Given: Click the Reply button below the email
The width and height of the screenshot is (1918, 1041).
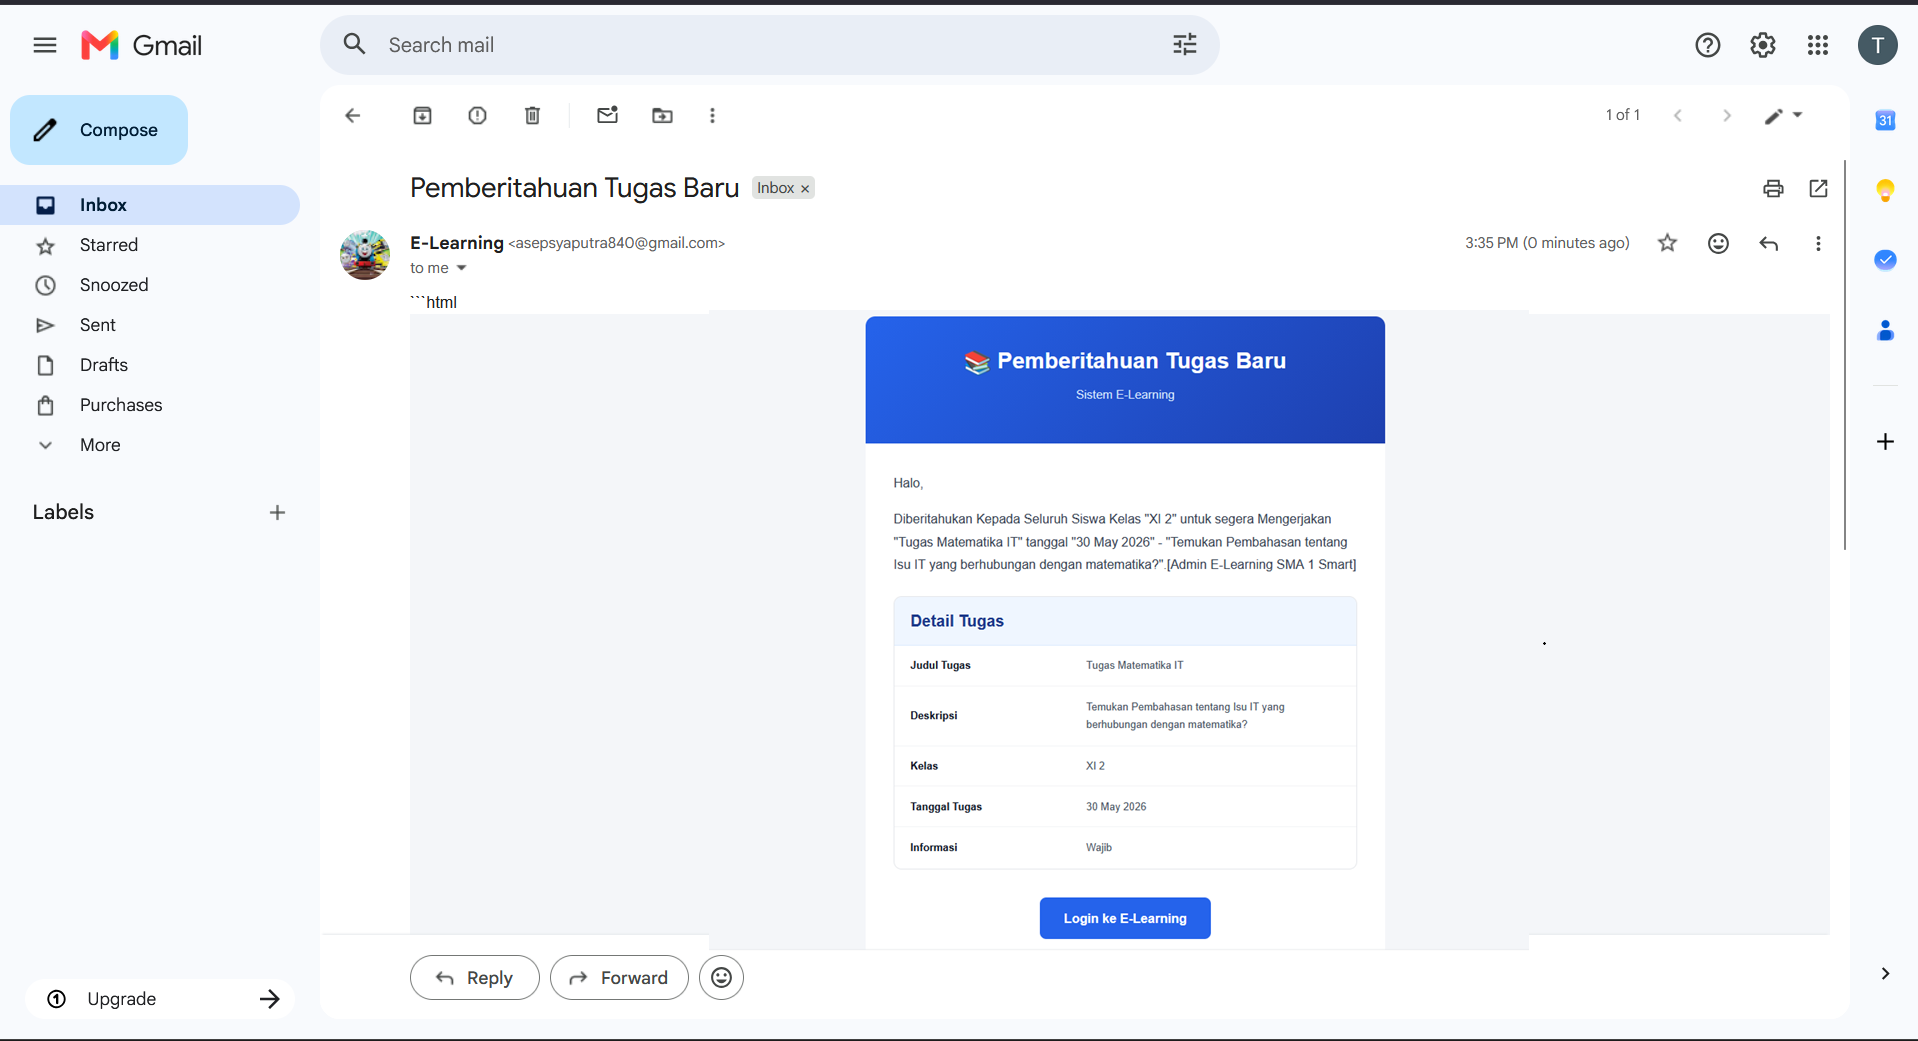Looking at the screenshot, I should point(475,978).
